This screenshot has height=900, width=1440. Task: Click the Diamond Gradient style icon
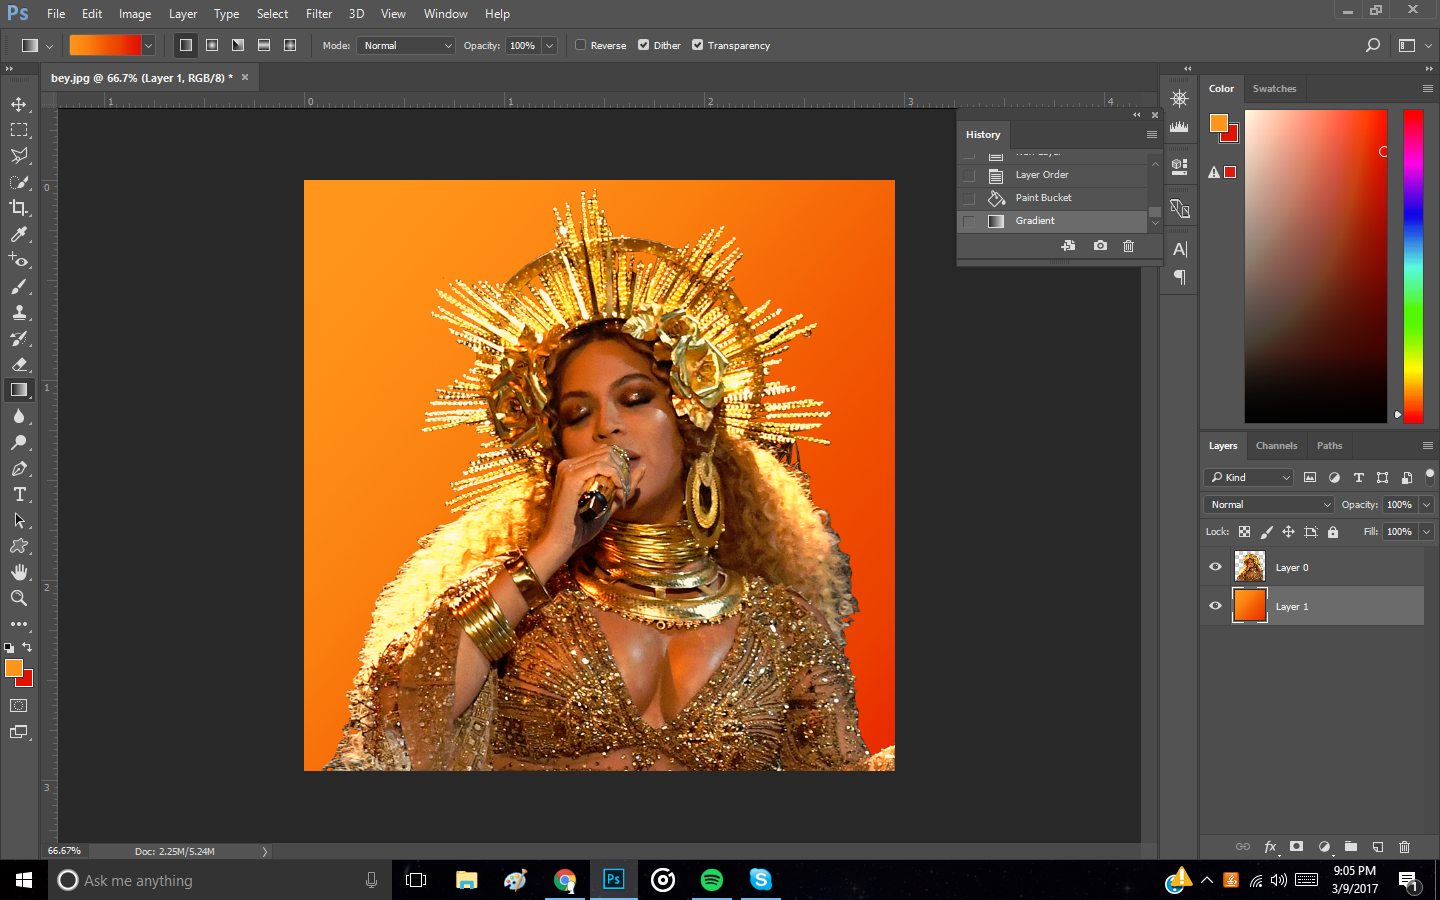tap(290, 45)
